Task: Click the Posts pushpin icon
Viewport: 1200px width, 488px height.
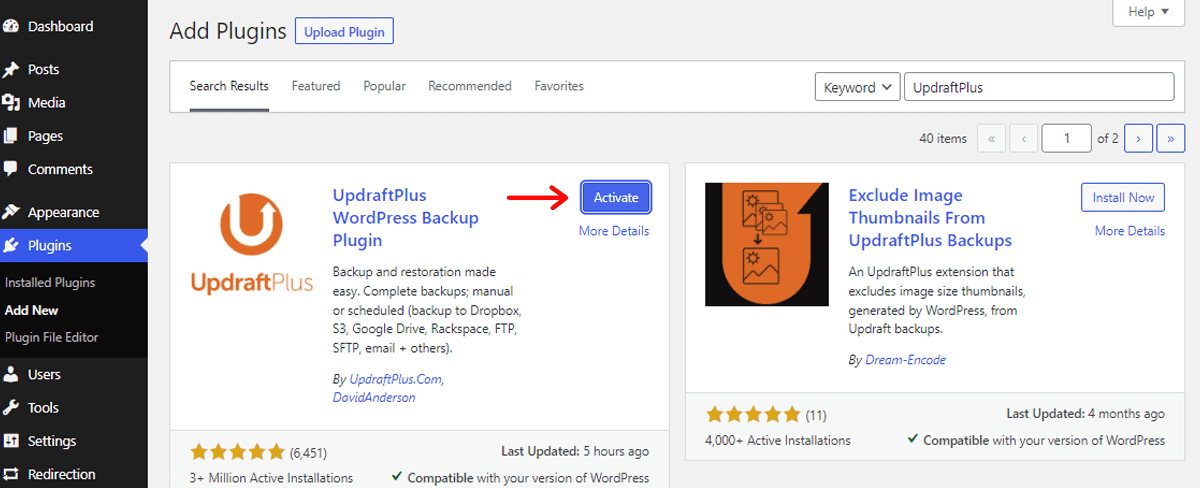Action: pos(11,70)
